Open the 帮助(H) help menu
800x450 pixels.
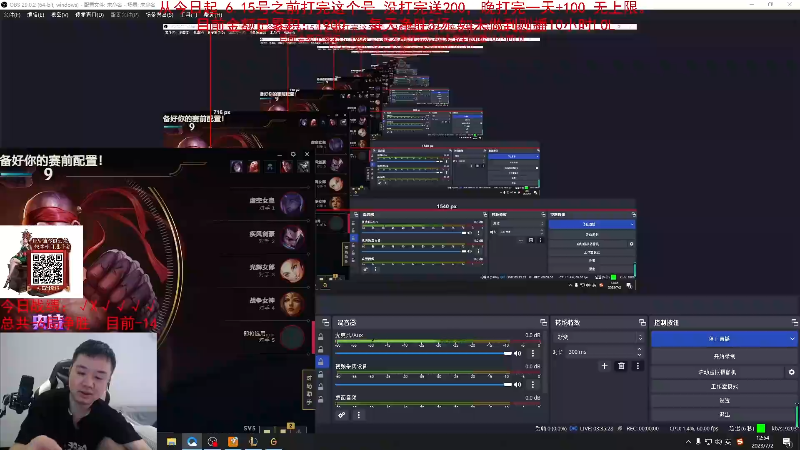tap(213, 15)
